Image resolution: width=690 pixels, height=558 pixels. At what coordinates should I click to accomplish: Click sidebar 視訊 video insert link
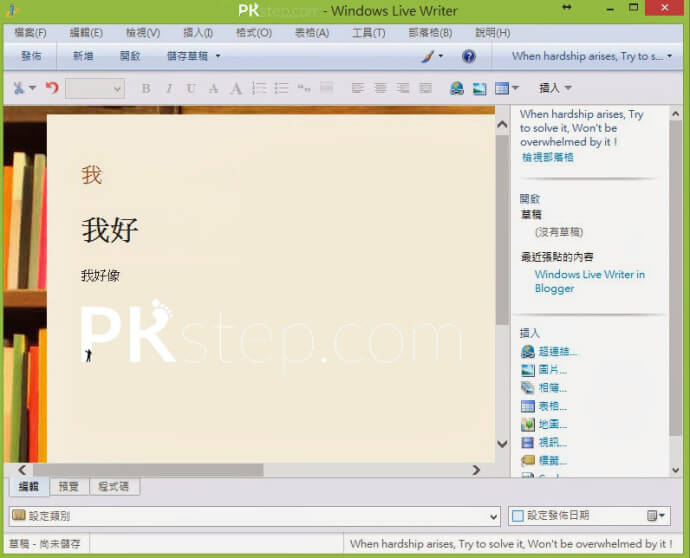click(x=552, y=442)
